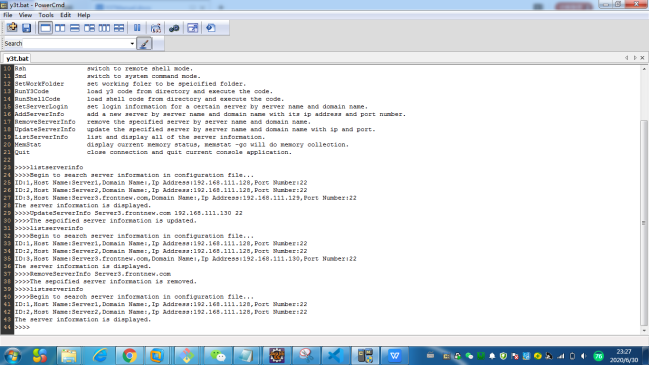This screenshot has width=649, height=365.
Task: Click the pause icon in toolbar
Action: tap(137, 28)
